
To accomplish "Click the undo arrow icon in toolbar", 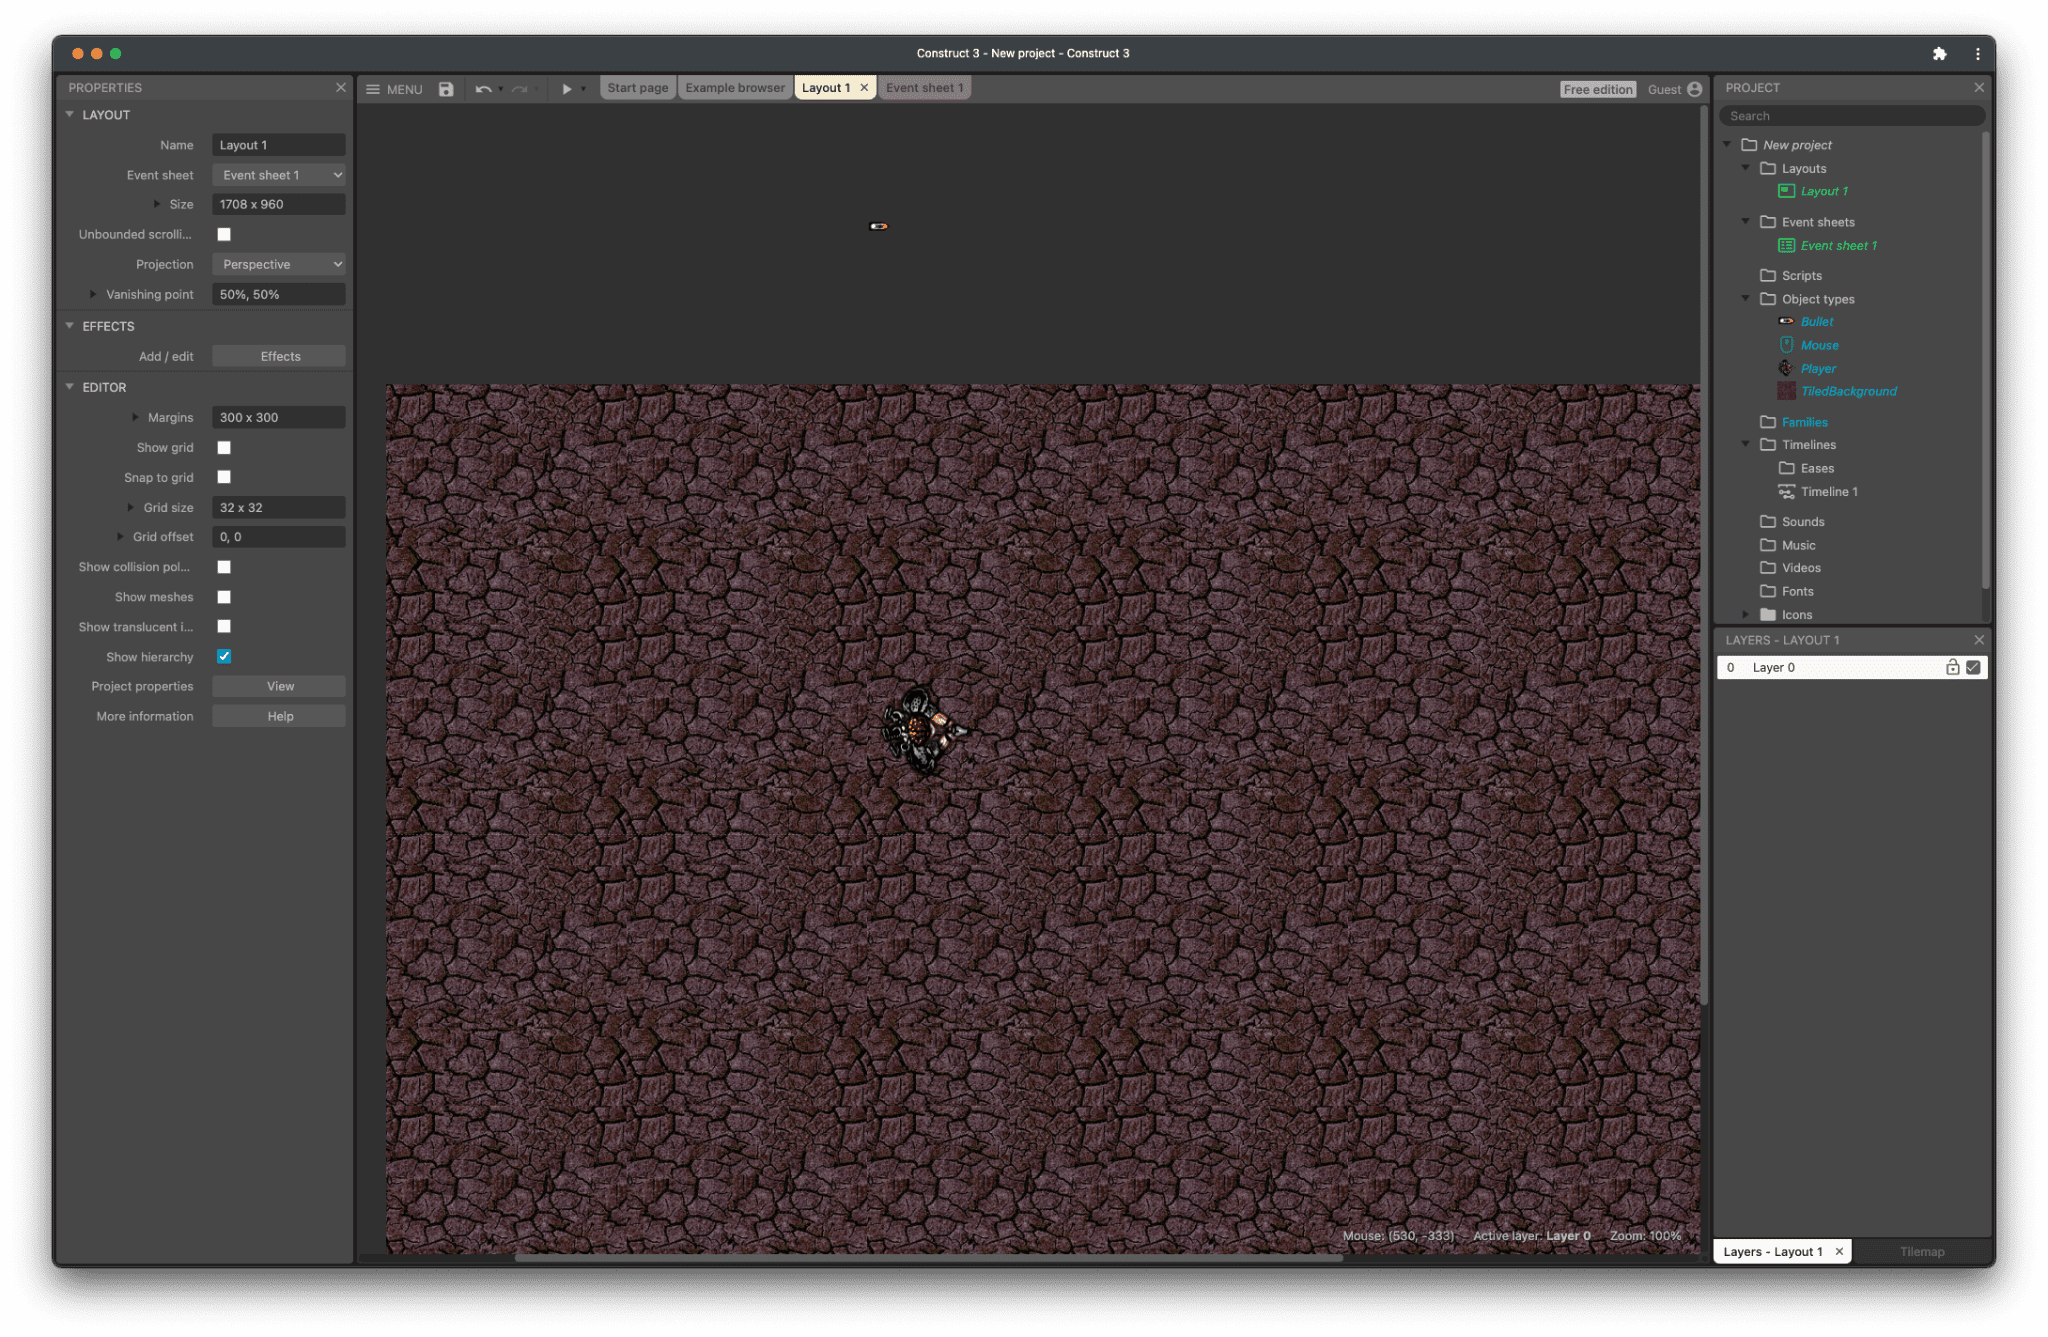I will (482, 88).
